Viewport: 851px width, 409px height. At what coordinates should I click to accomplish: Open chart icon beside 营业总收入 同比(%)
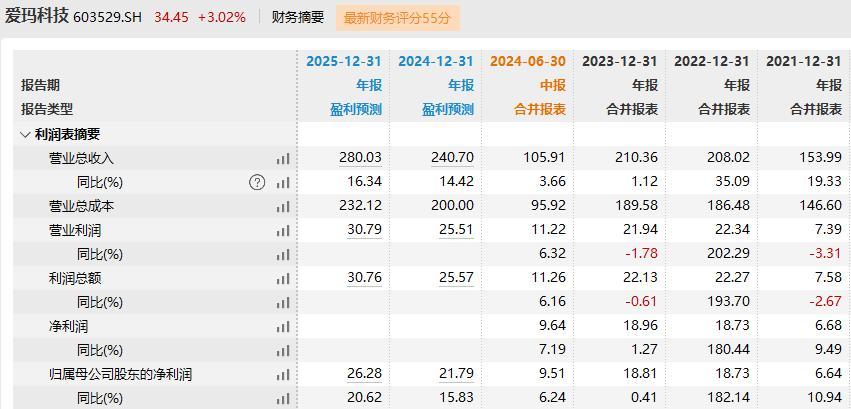pos(283,182)
